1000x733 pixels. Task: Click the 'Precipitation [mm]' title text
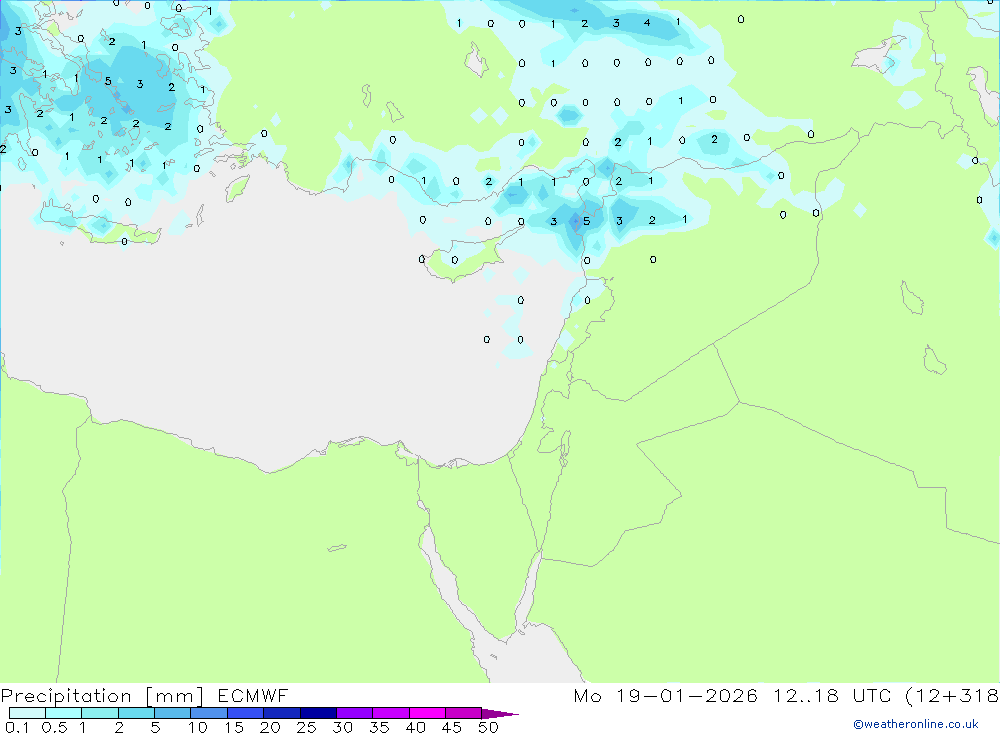(103, 696)
